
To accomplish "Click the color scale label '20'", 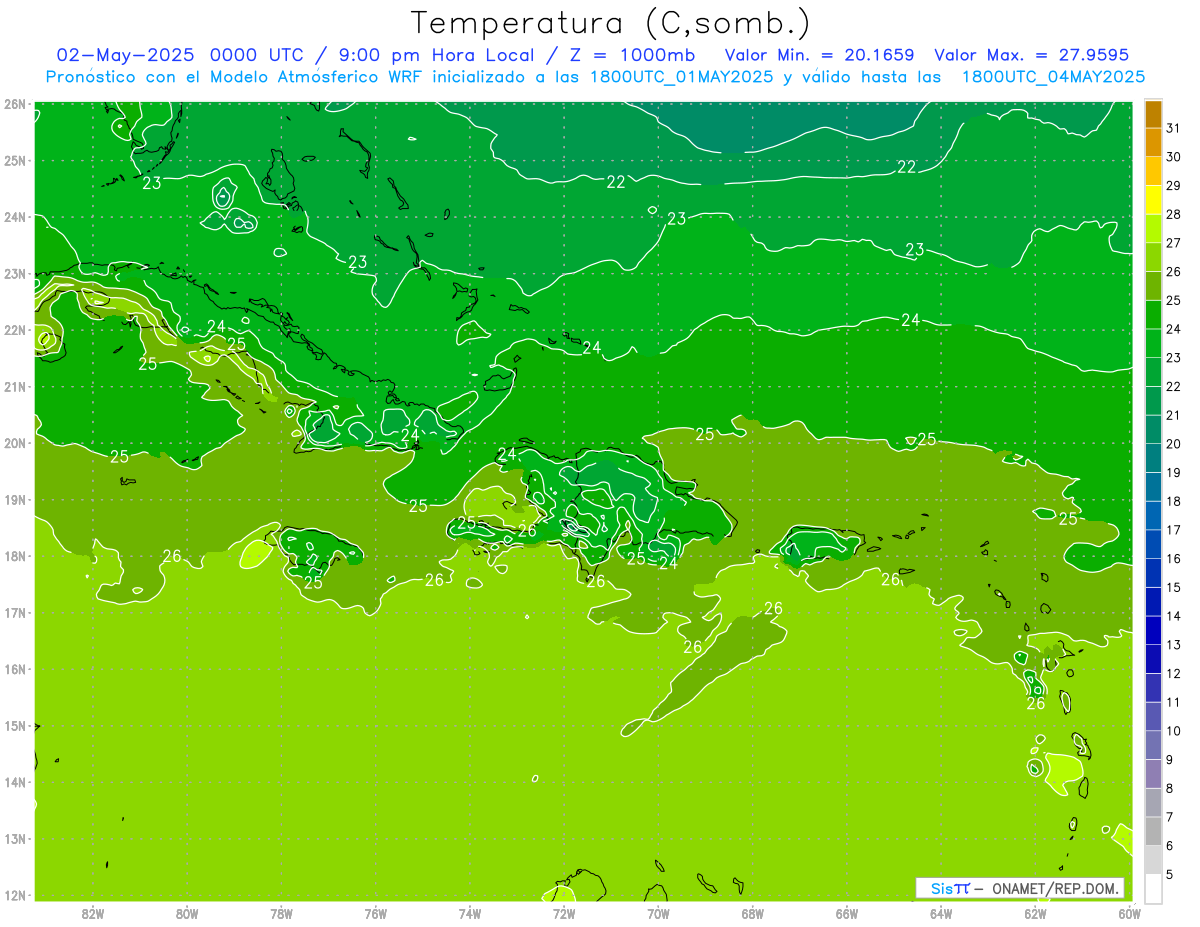I will [1173, 444].
